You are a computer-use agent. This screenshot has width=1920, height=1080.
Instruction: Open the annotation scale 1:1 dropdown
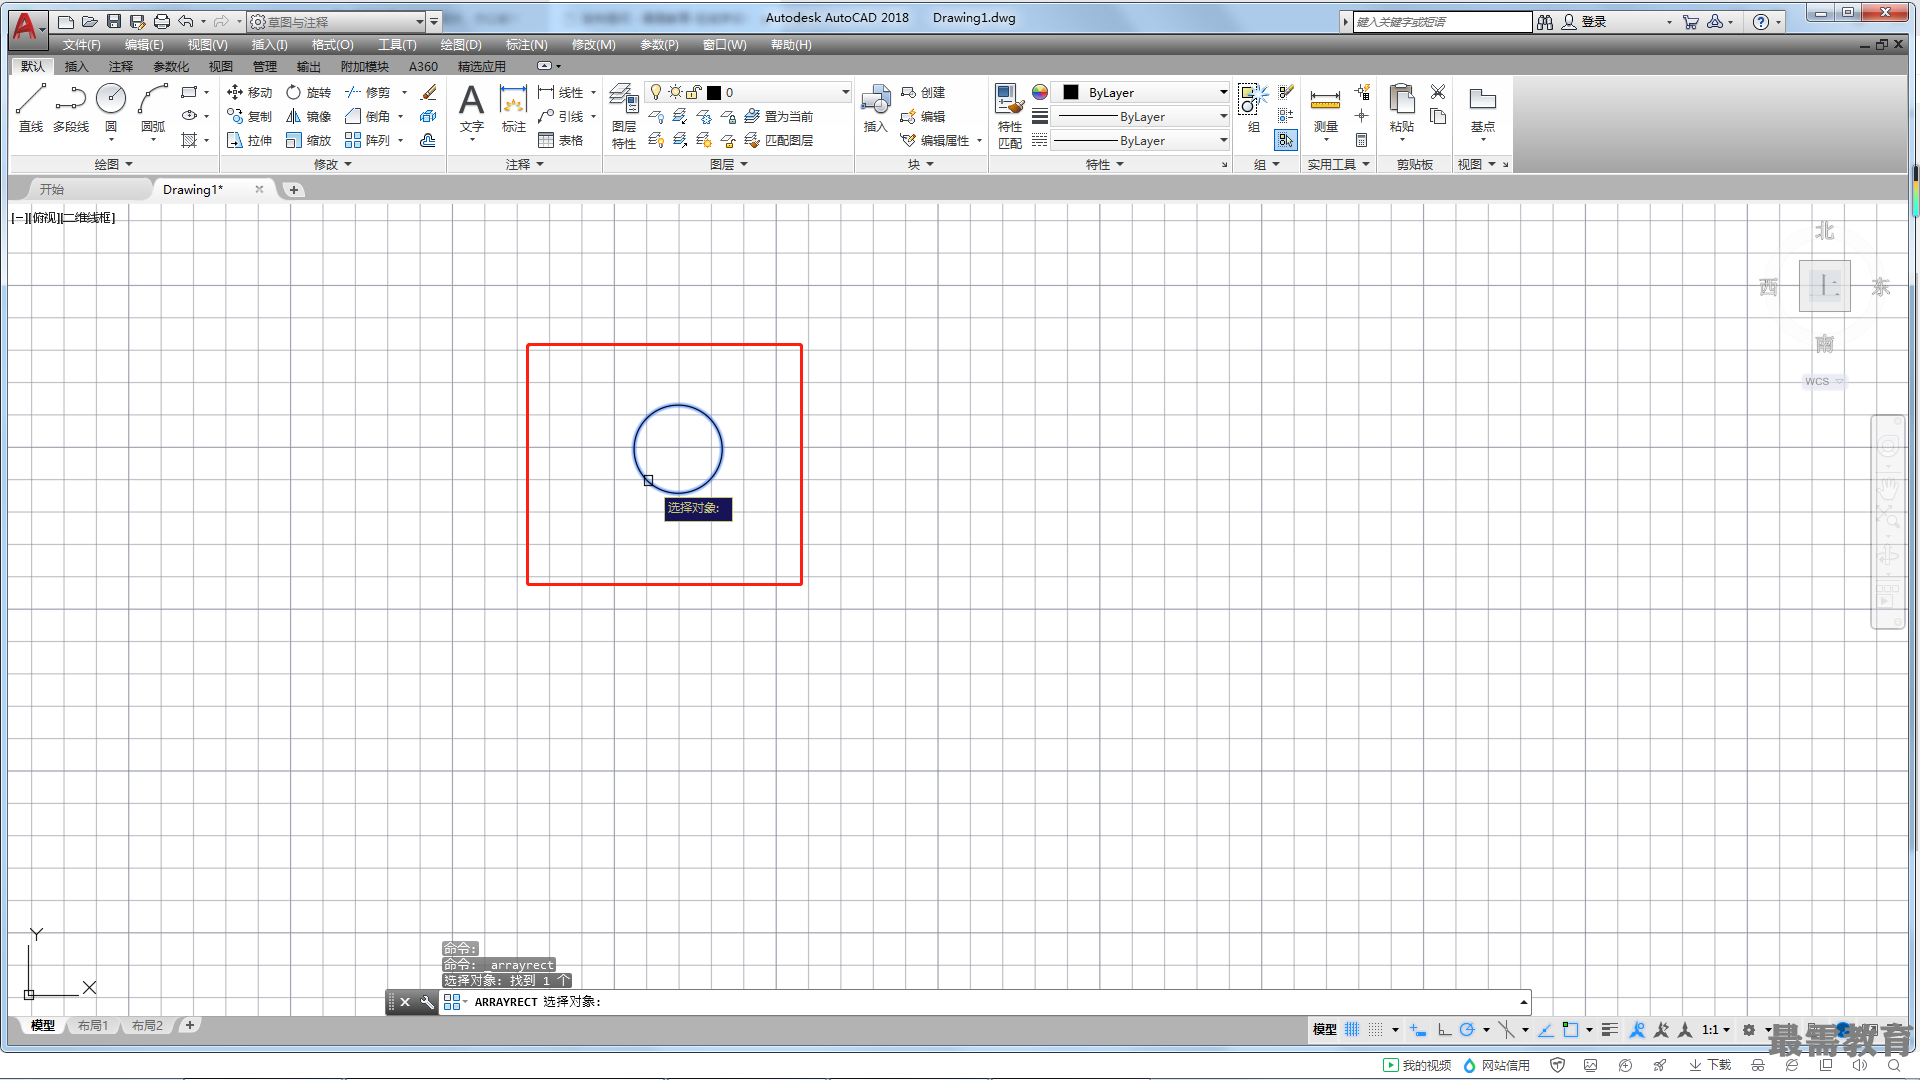pyautogui.click(x=1715, y=1029)
